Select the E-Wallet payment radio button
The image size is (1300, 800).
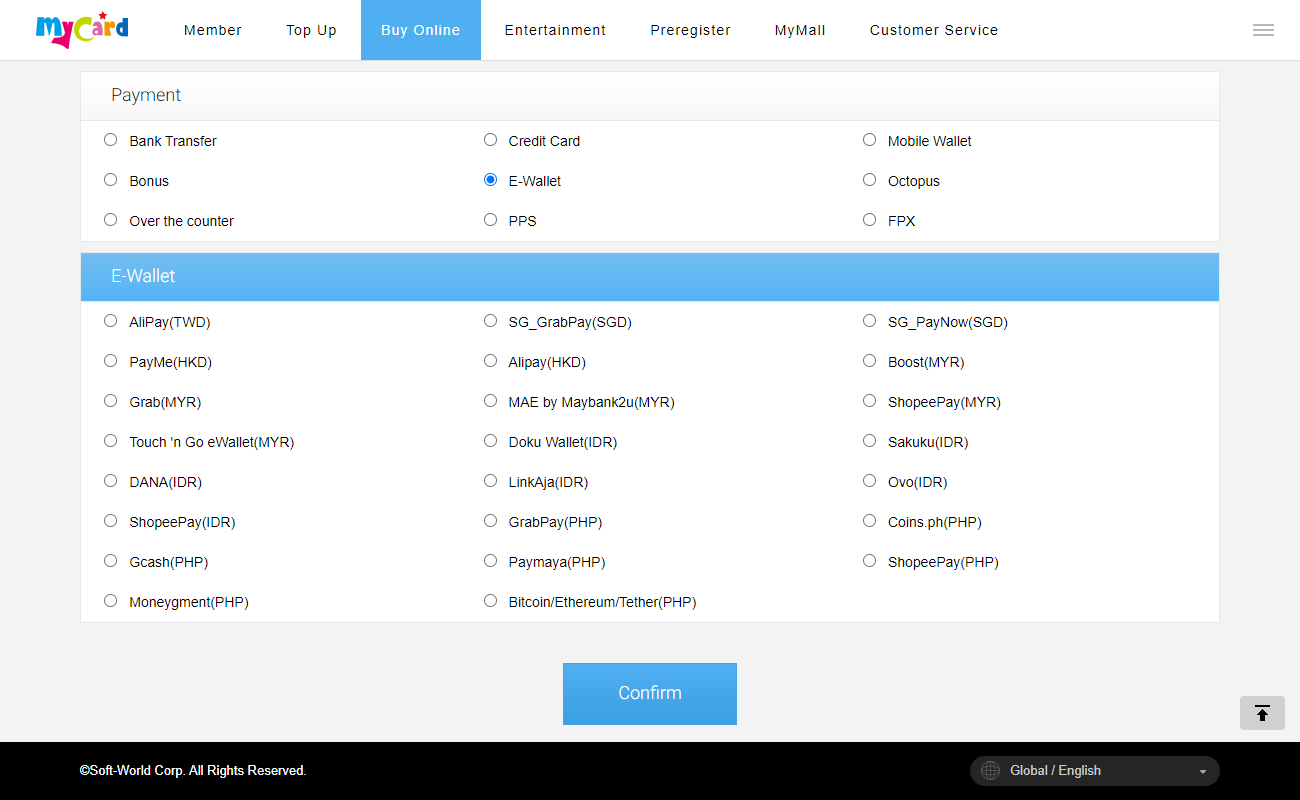point(490,180)
